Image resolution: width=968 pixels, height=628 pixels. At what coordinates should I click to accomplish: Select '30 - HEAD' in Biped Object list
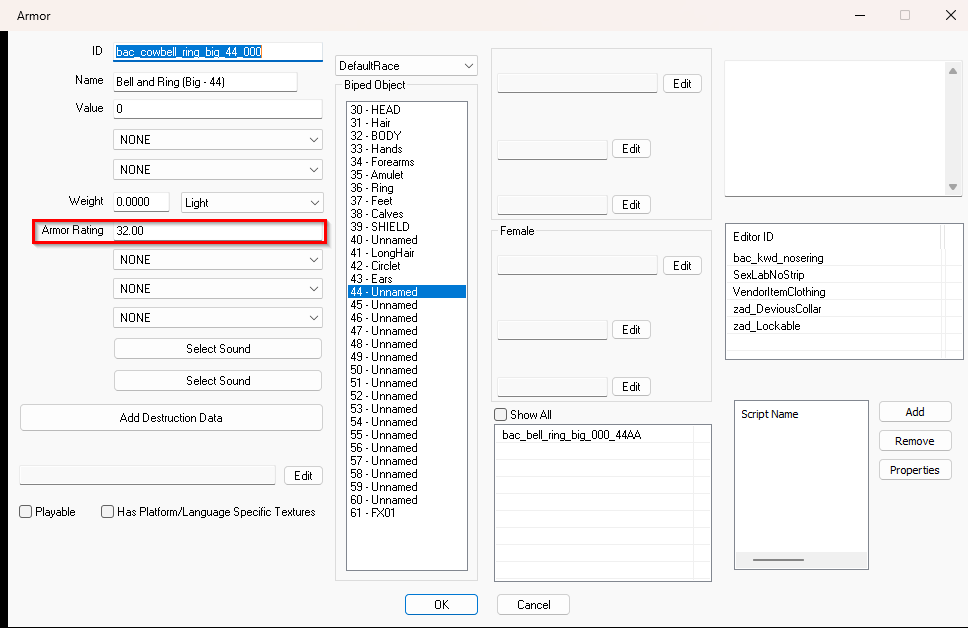pyautogui.click(x=406, y=110)
